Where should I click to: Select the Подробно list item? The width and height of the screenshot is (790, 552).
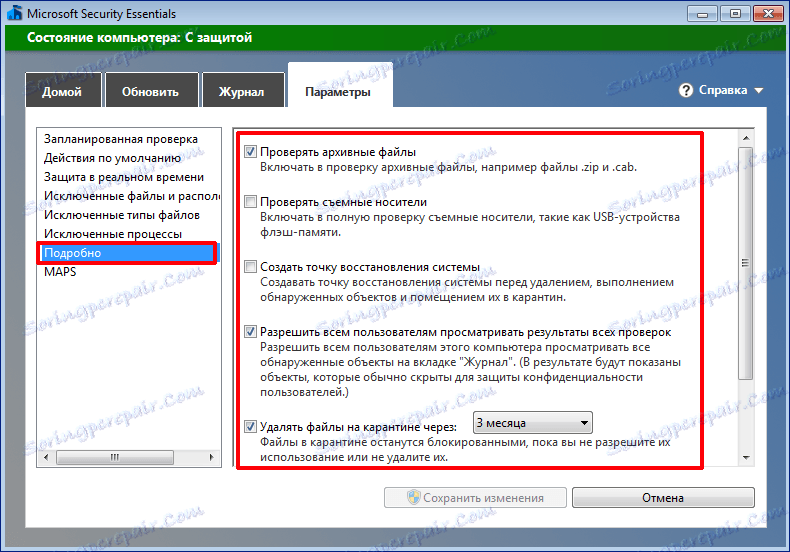tap(127, 253)
